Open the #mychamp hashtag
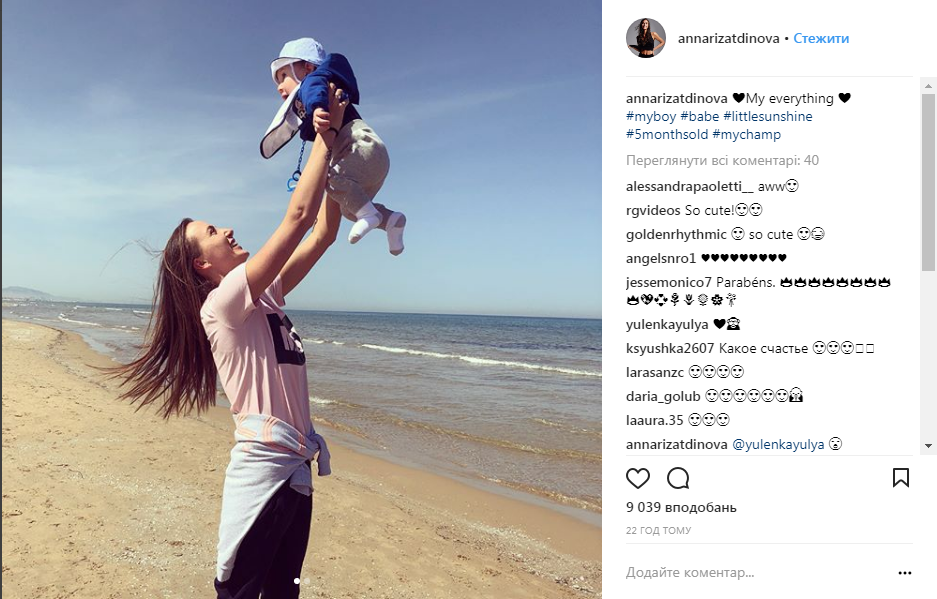The width and height of the screenshot is (937, 599). [746, 135]
